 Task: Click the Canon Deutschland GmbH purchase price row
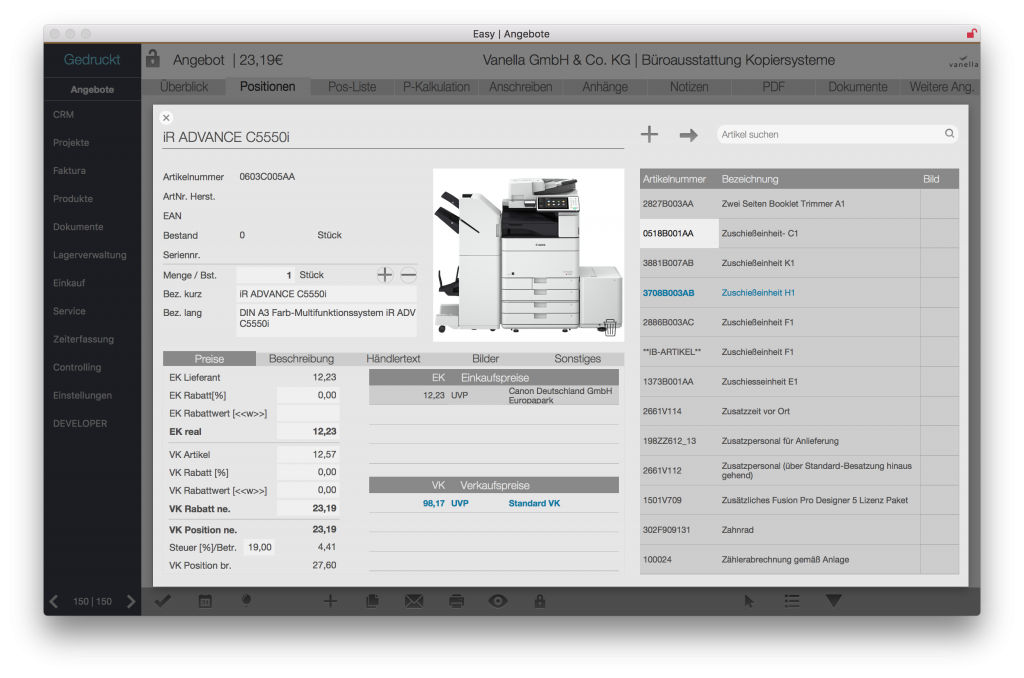(494, 395)
